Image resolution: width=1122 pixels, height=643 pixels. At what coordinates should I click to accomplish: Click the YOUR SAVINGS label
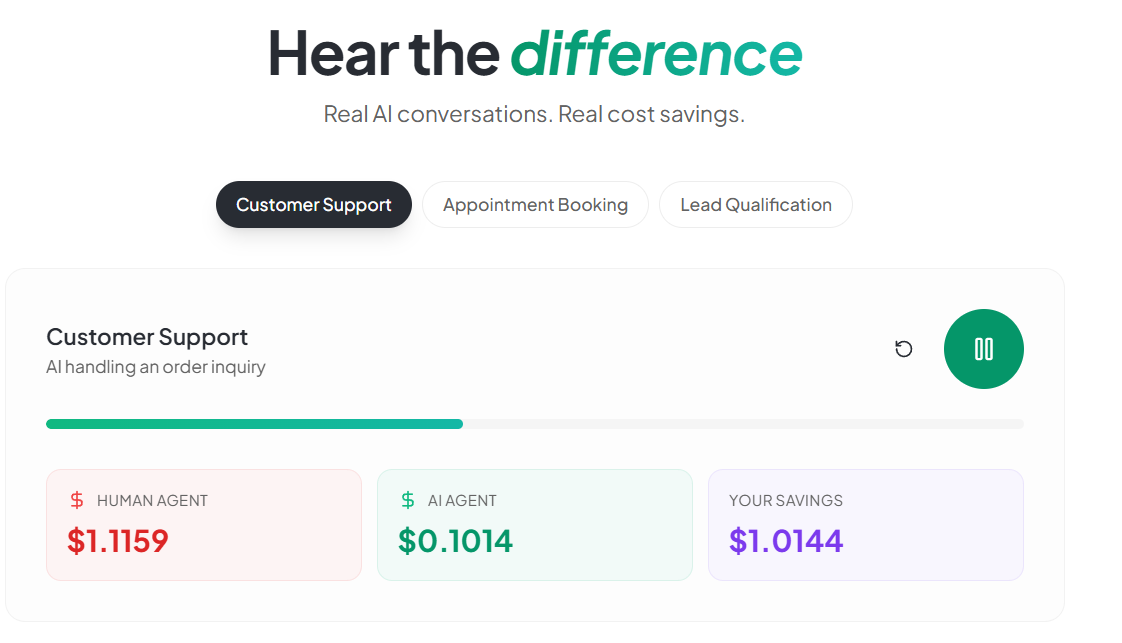(x=786, y=501)
